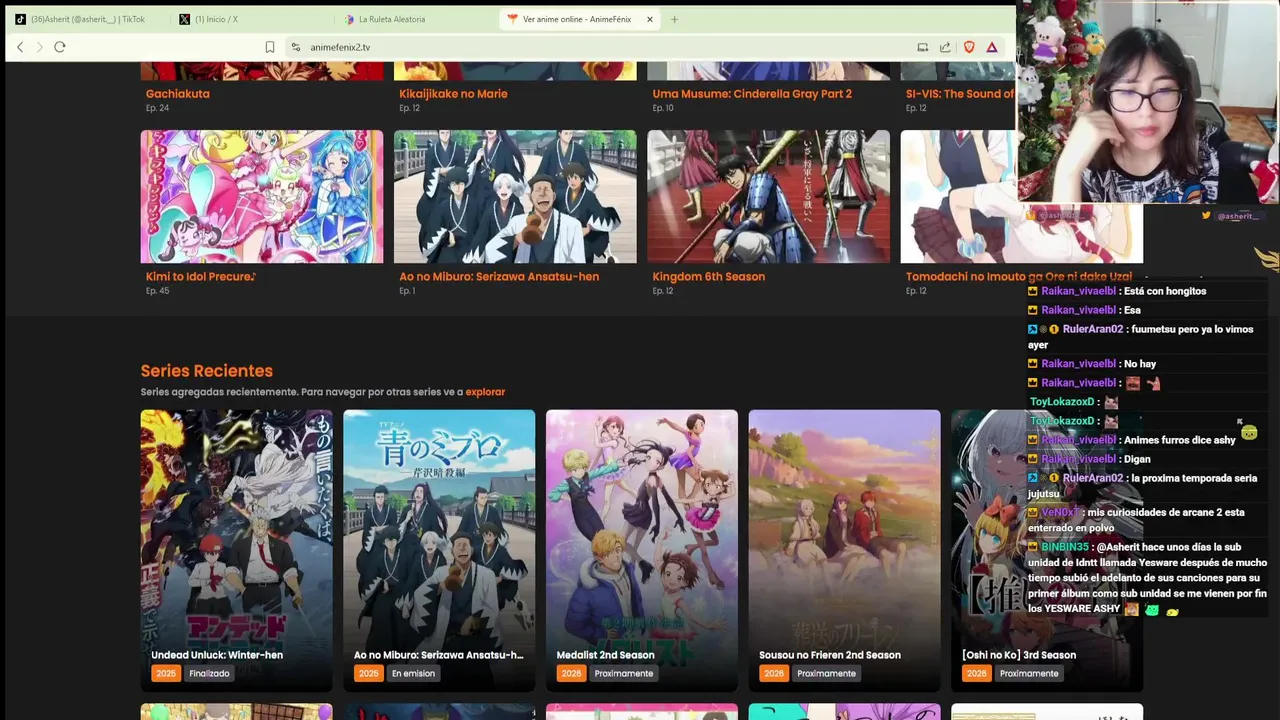This screenshot has width=1280, height=720.
Task: Open Kikaijikake no Marie title link
Action: [453, 94]
